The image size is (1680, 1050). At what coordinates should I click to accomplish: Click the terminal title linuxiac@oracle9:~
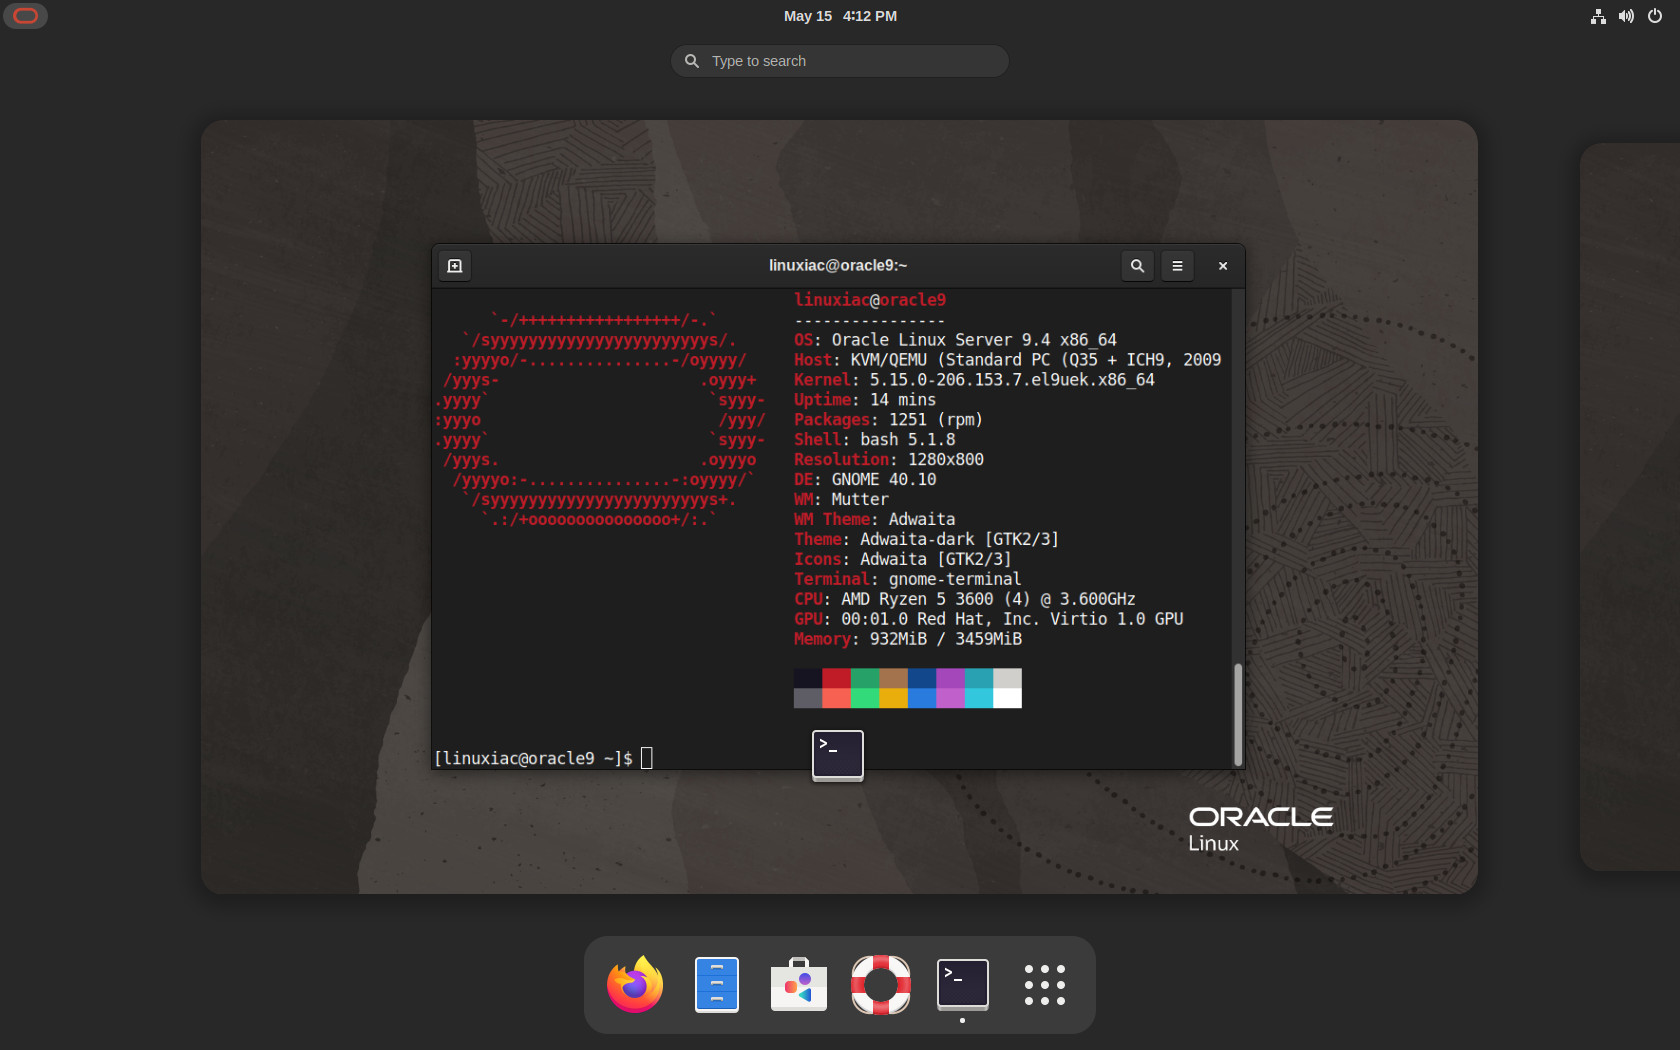click(838, 266)
